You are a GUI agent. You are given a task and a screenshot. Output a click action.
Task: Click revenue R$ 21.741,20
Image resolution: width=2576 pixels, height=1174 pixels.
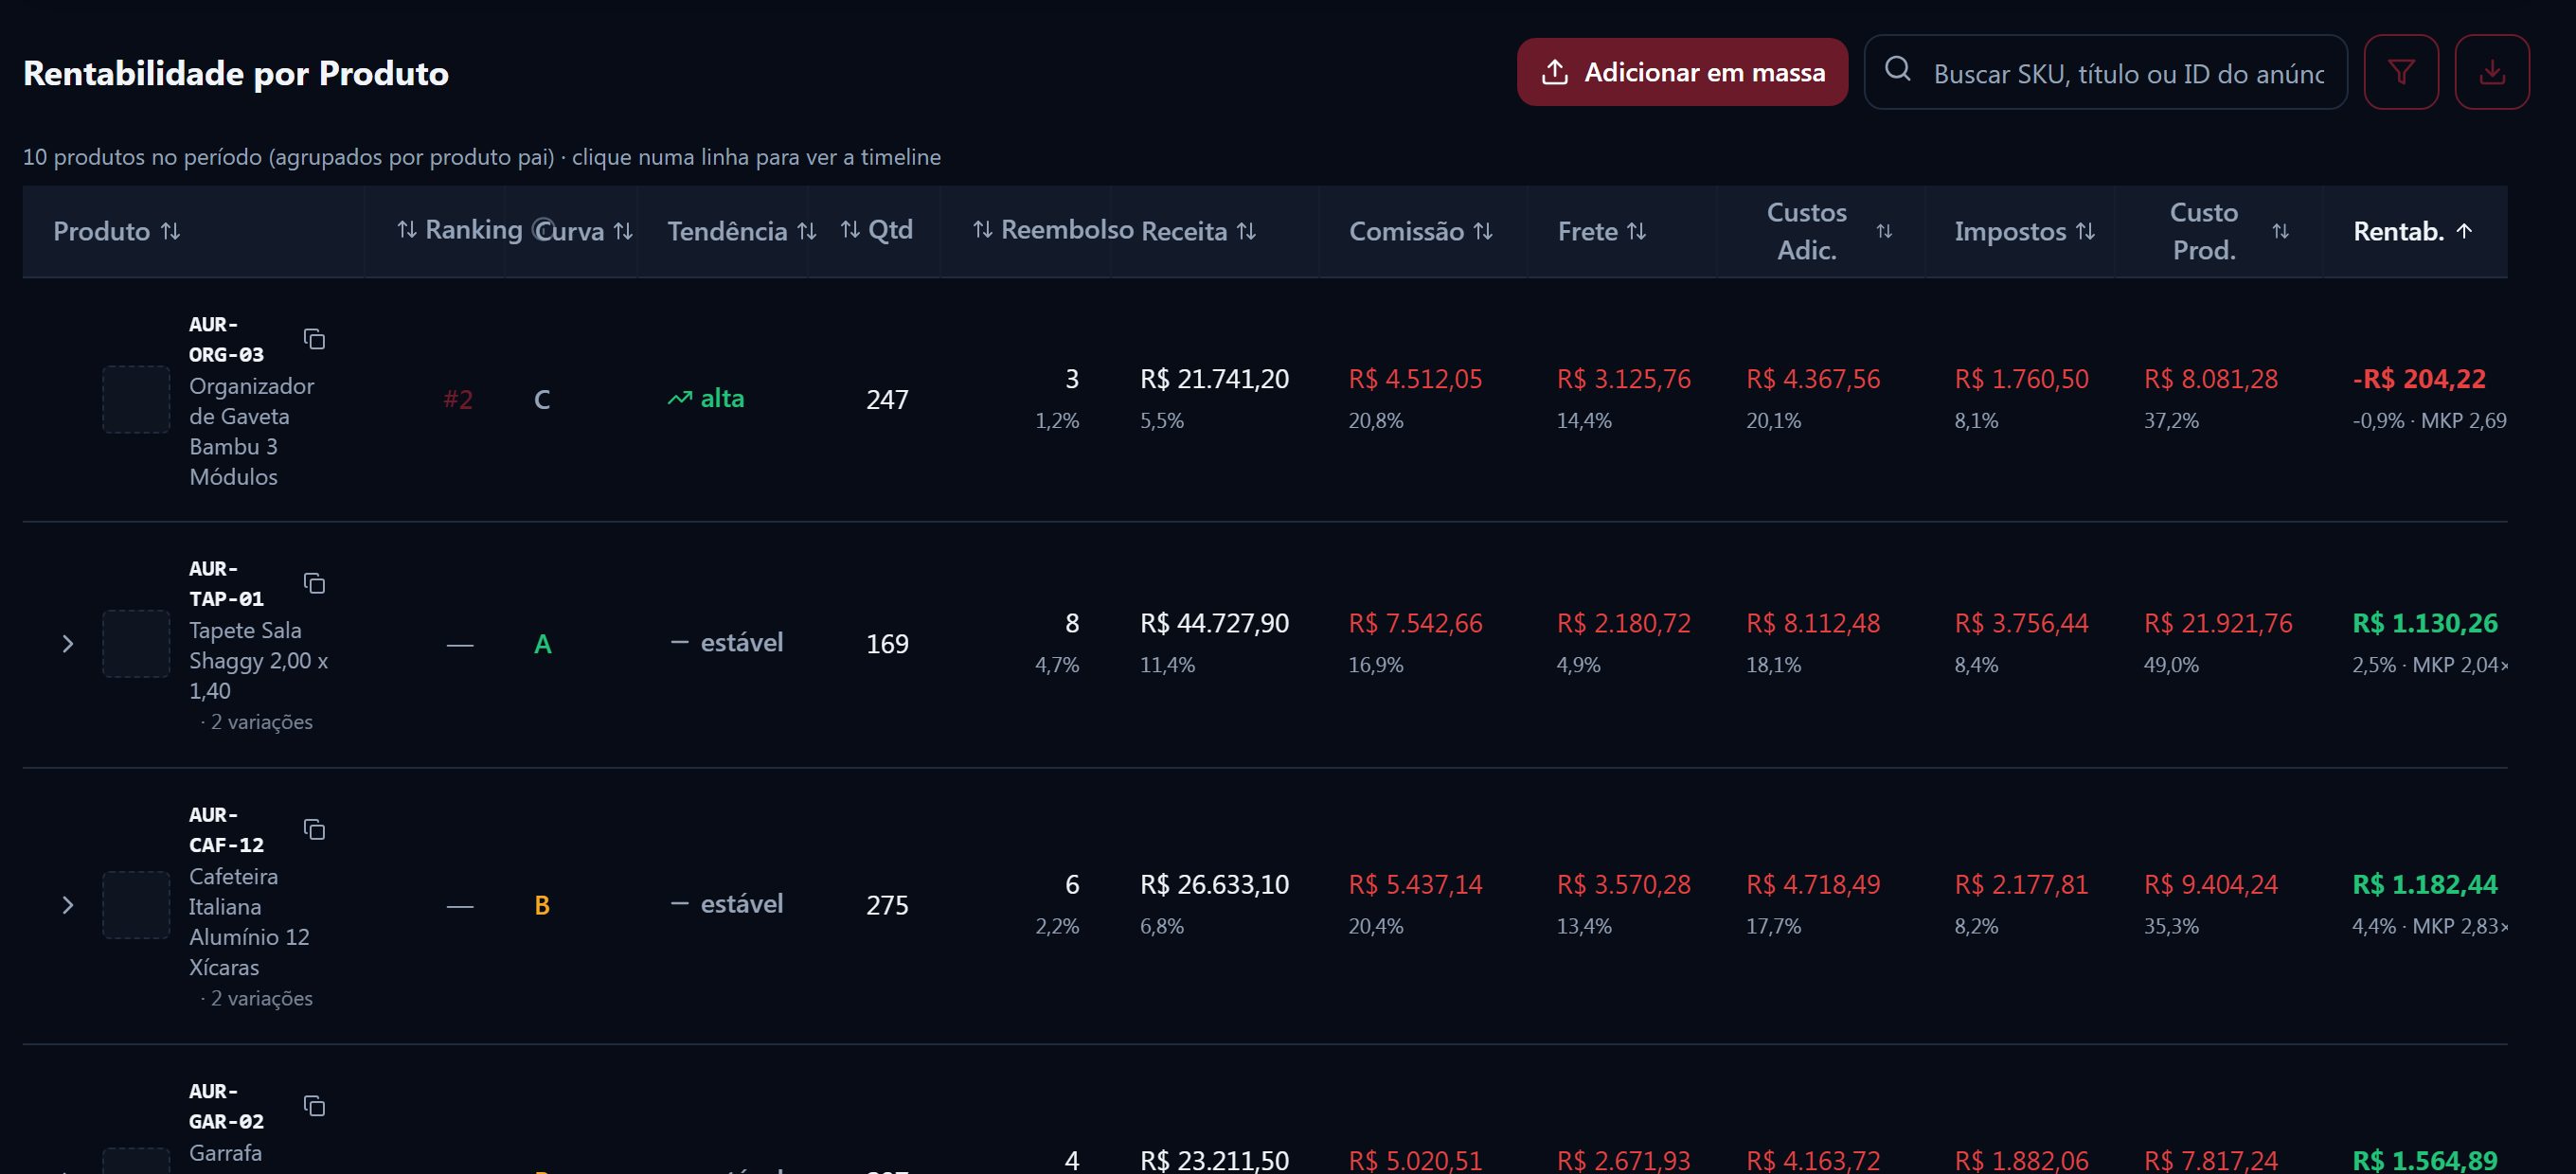coord(1214,379)
